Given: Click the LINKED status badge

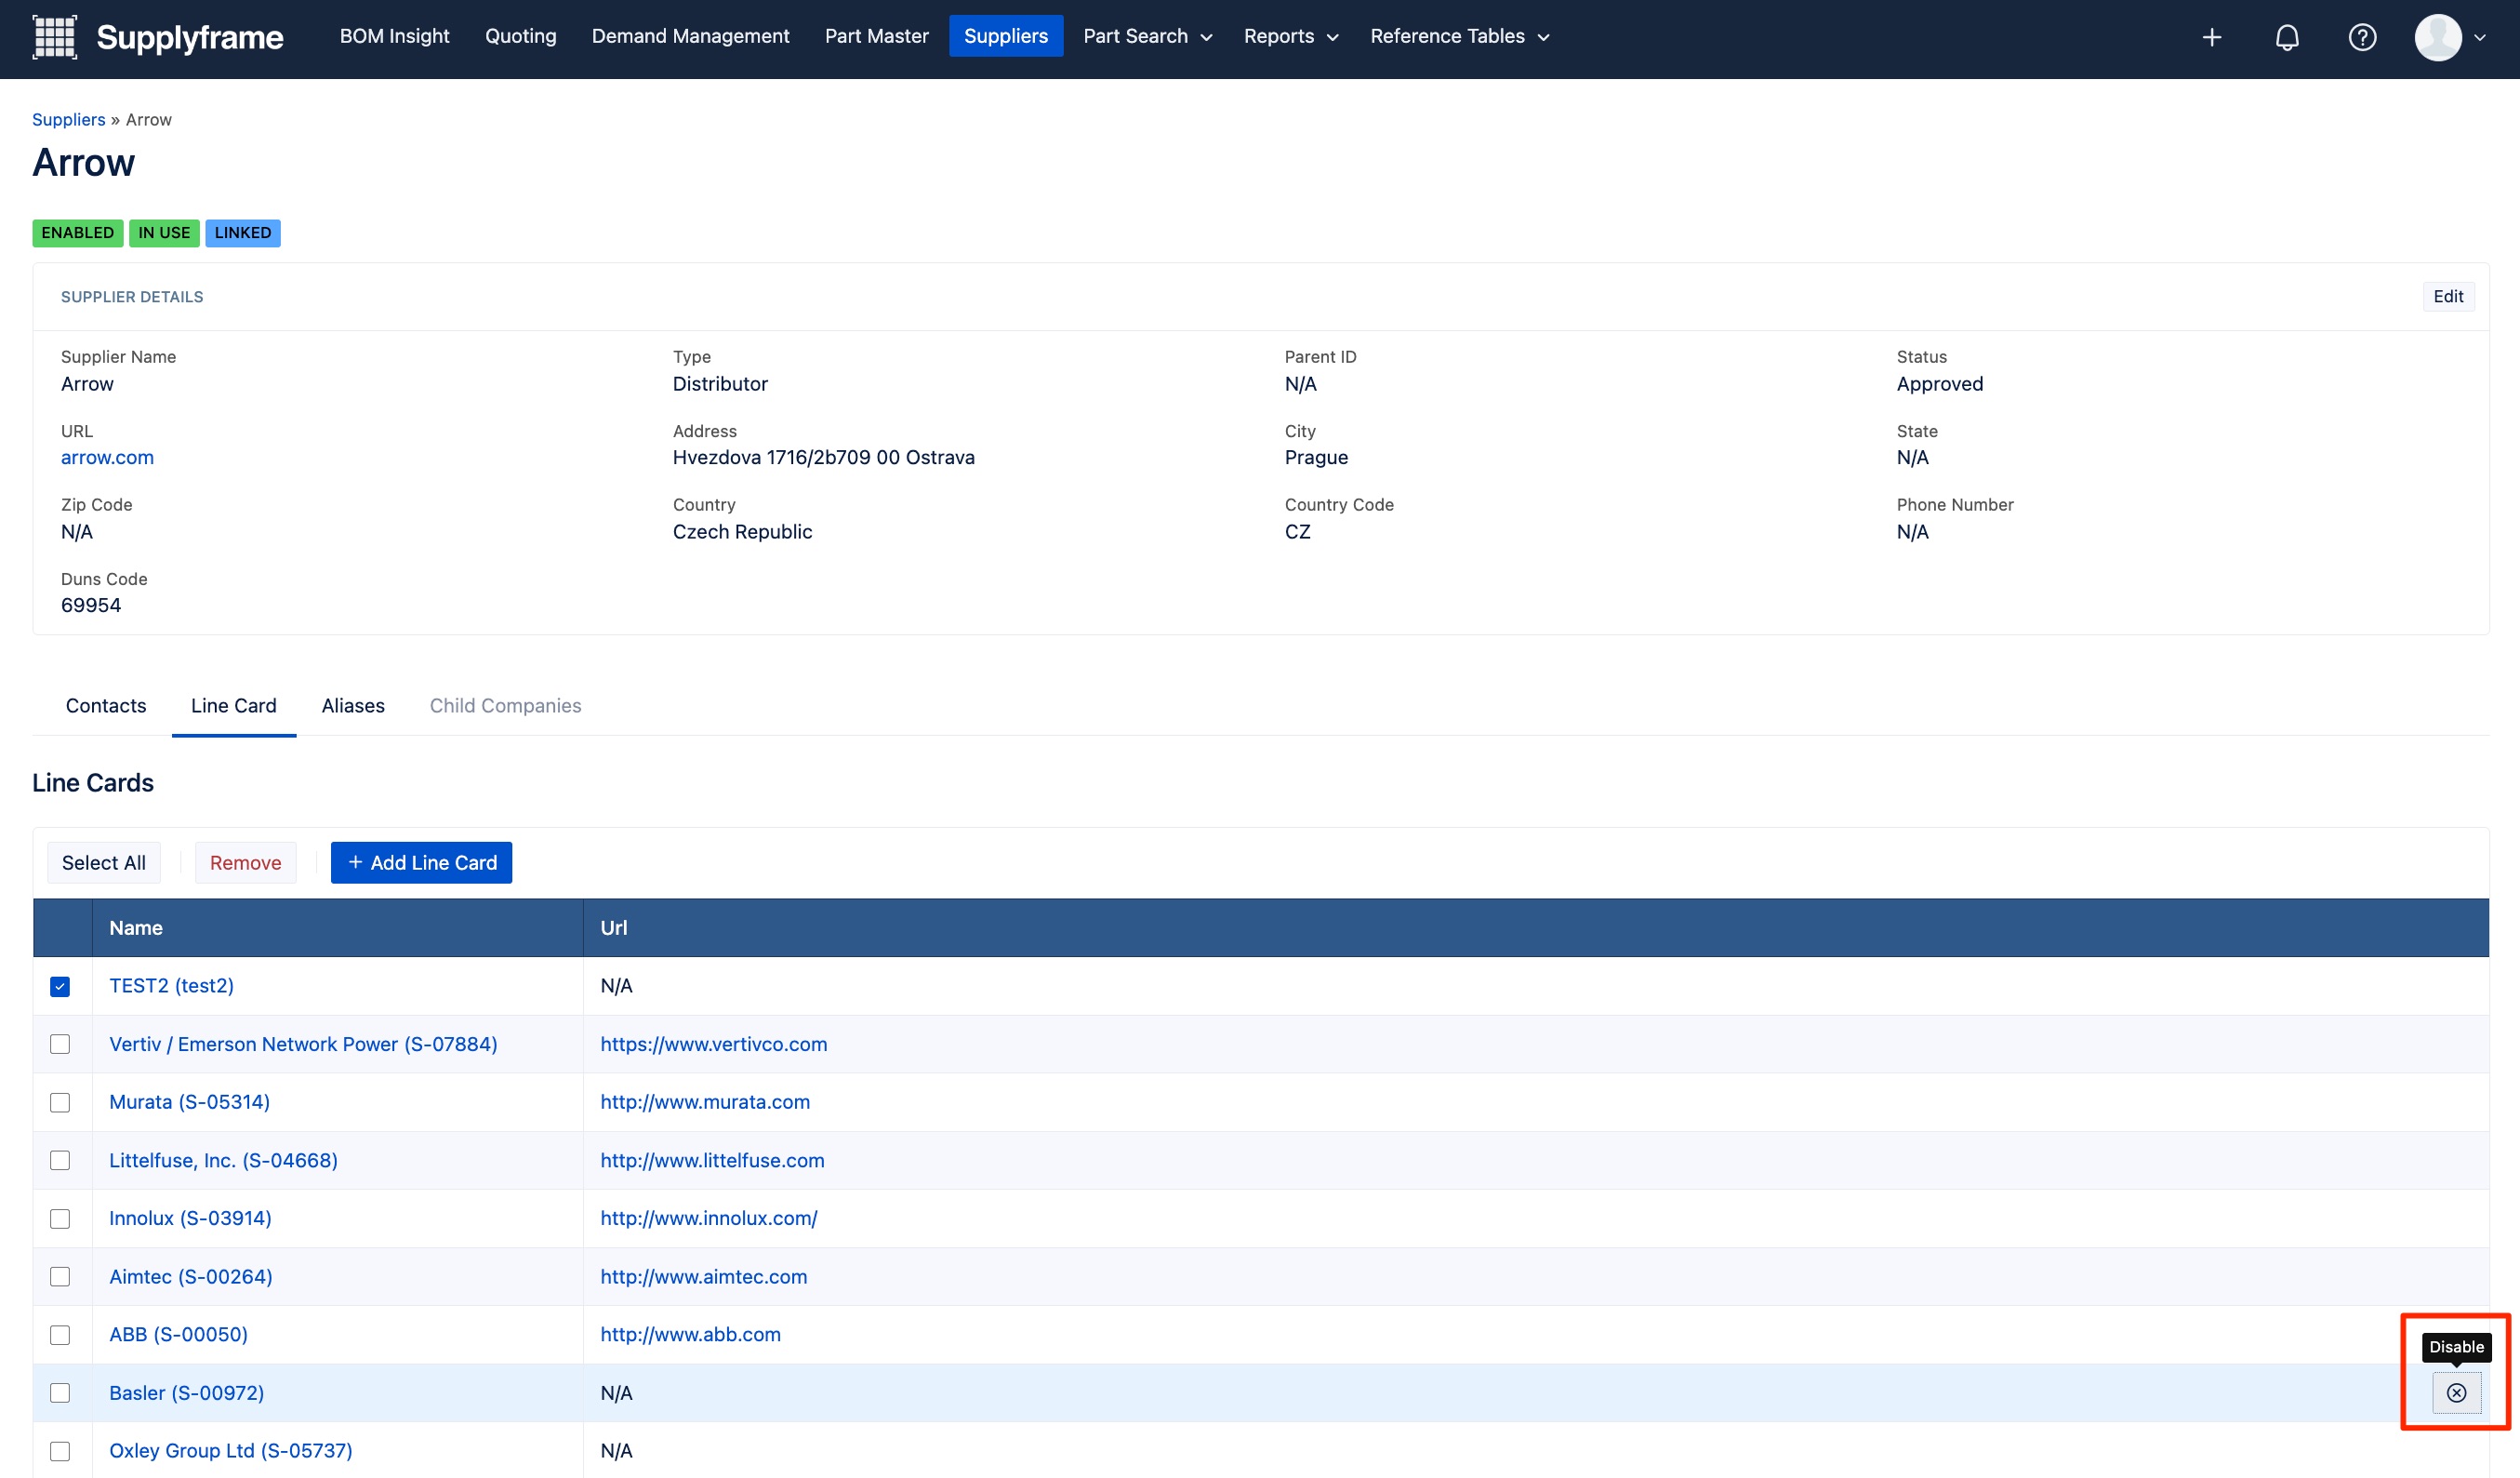Looking at the screenshot, I should (243, 232).
